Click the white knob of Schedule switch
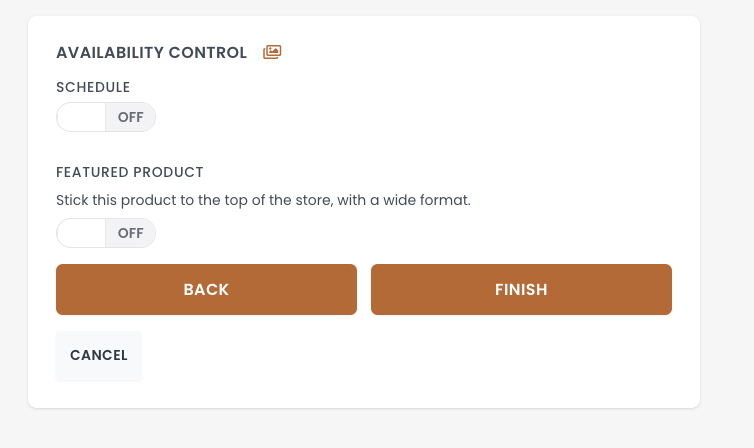The width and height of the screenshot is (754, 448). (x=82, y=117)
